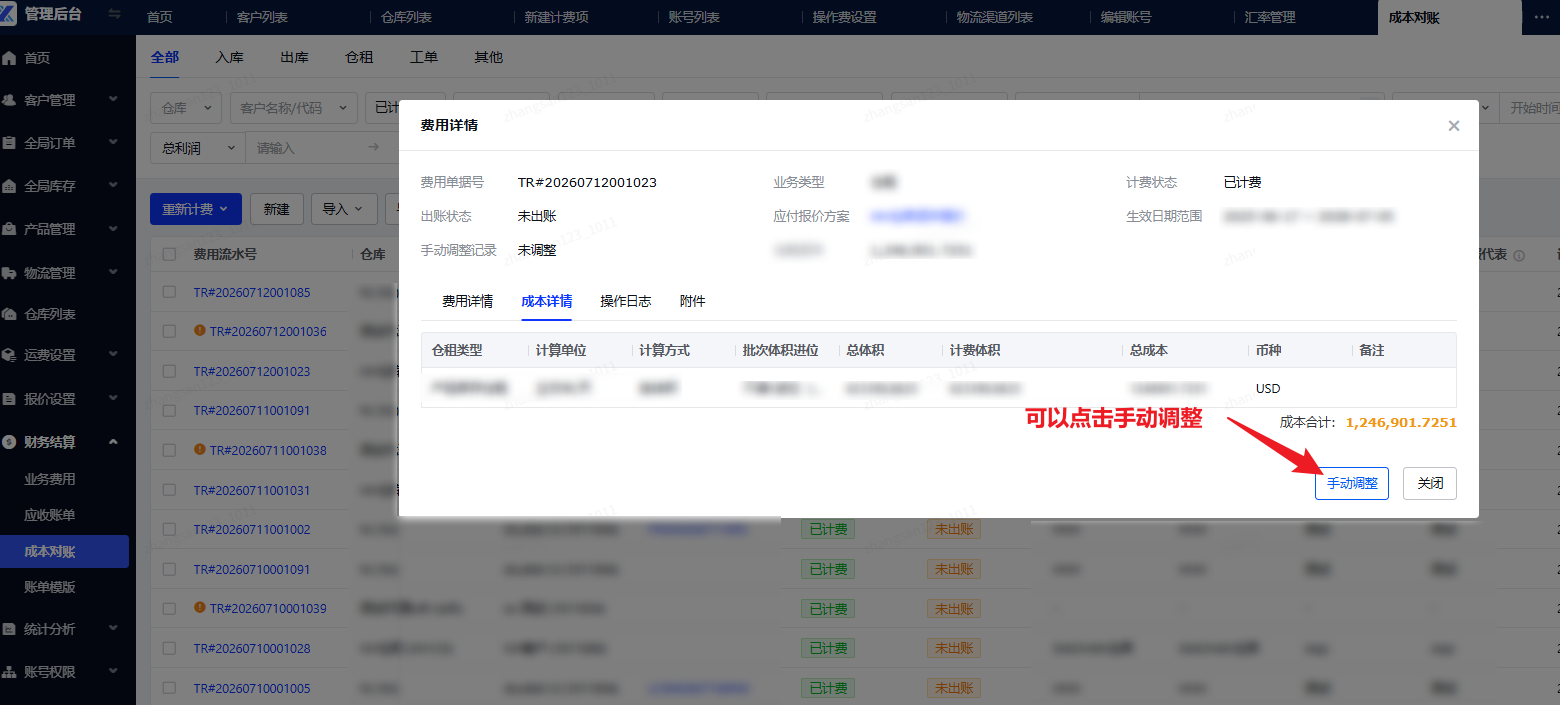
Task: Tick the select-all checkbox in table header
Action: click(x=169, y=255)
